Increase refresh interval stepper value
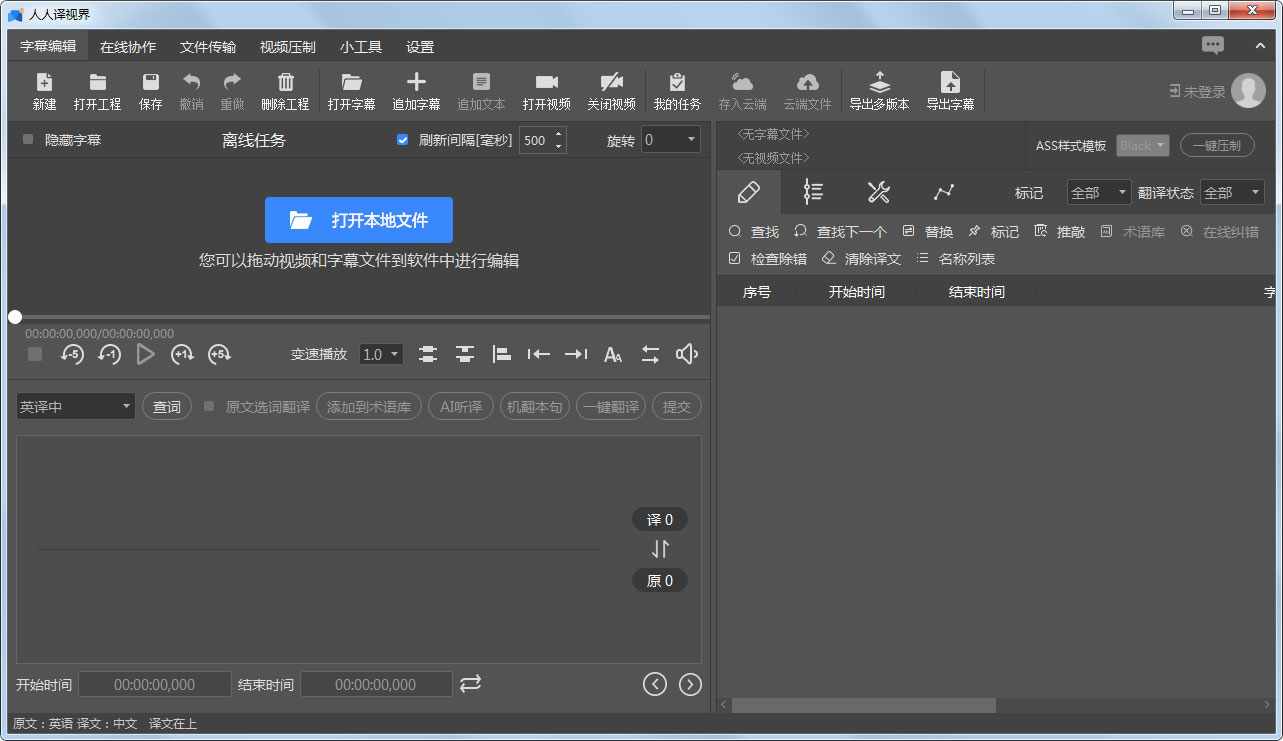Image resolution: width=1283 pixels, height=741 pixels. (x=559, y=134)
